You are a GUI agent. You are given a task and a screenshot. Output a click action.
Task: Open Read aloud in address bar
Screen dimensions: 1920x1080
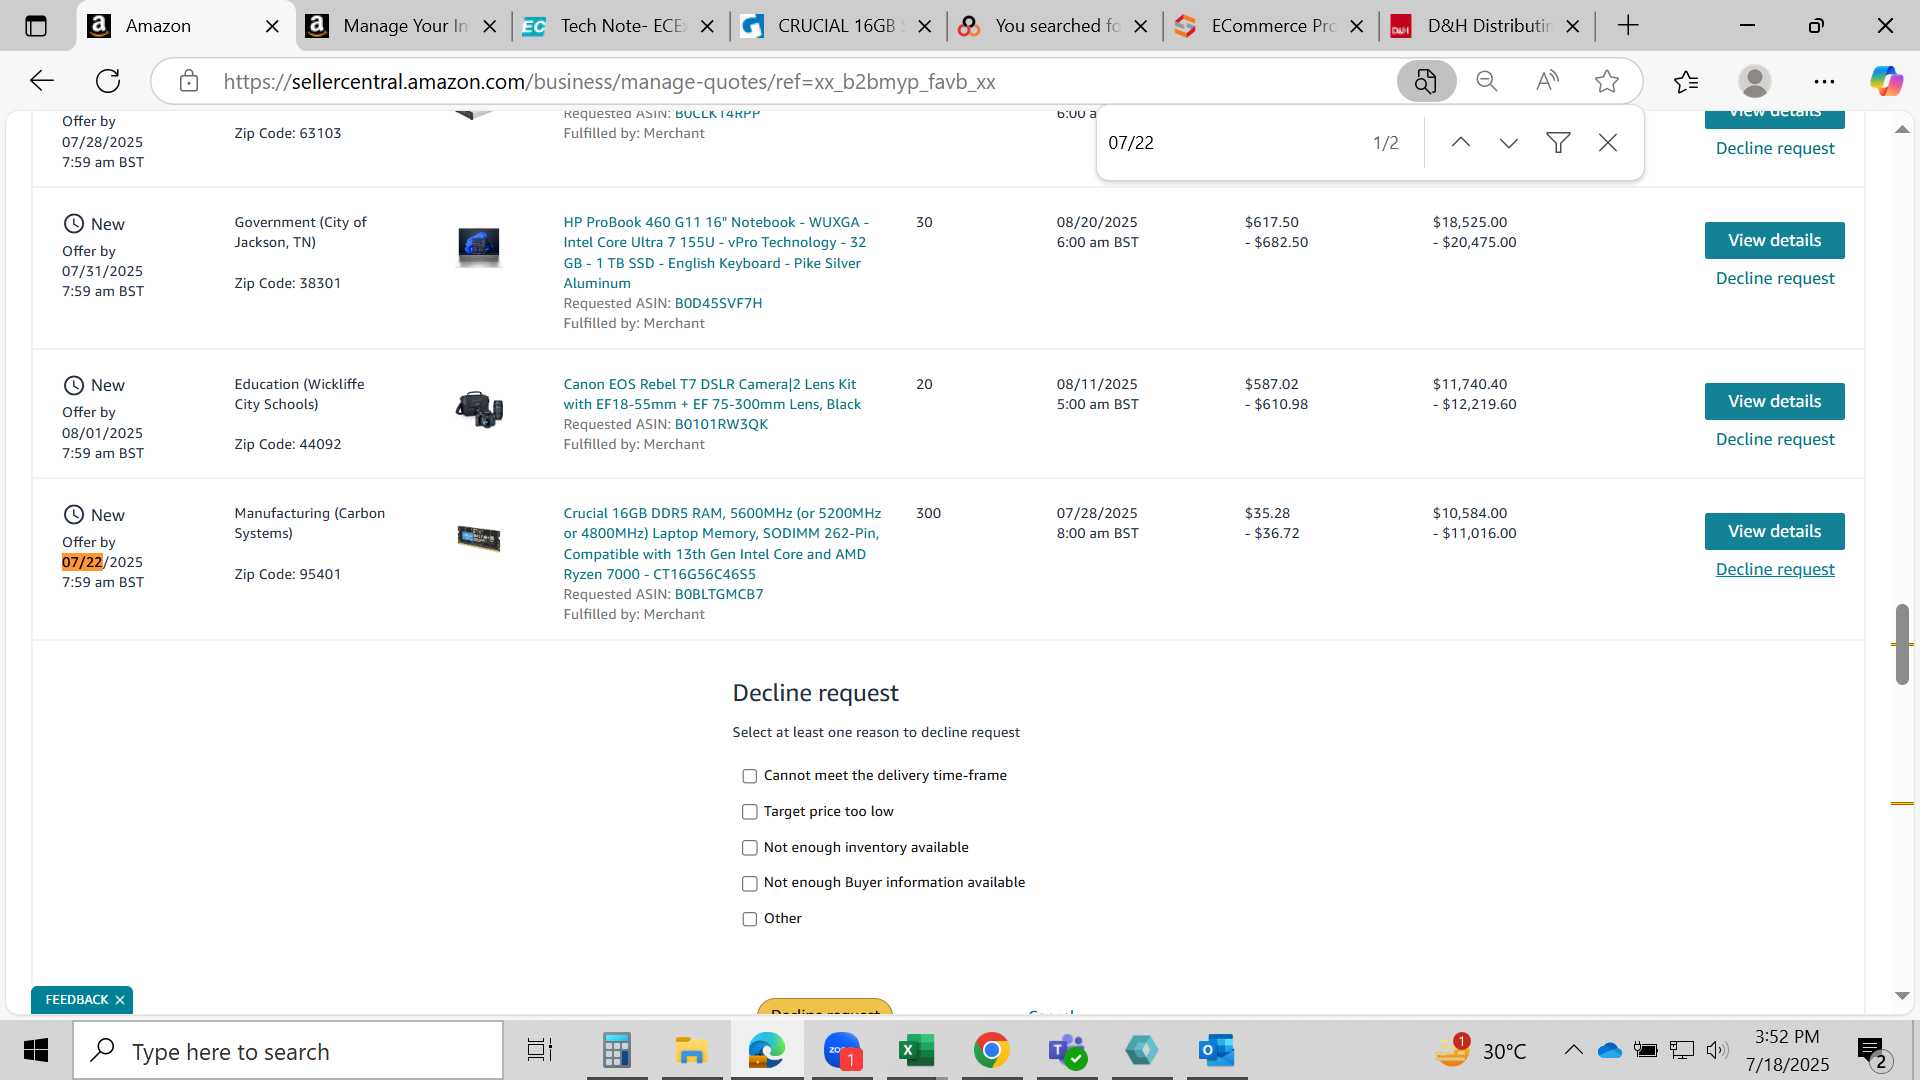pyautogui.click(x=1547, y=81)
